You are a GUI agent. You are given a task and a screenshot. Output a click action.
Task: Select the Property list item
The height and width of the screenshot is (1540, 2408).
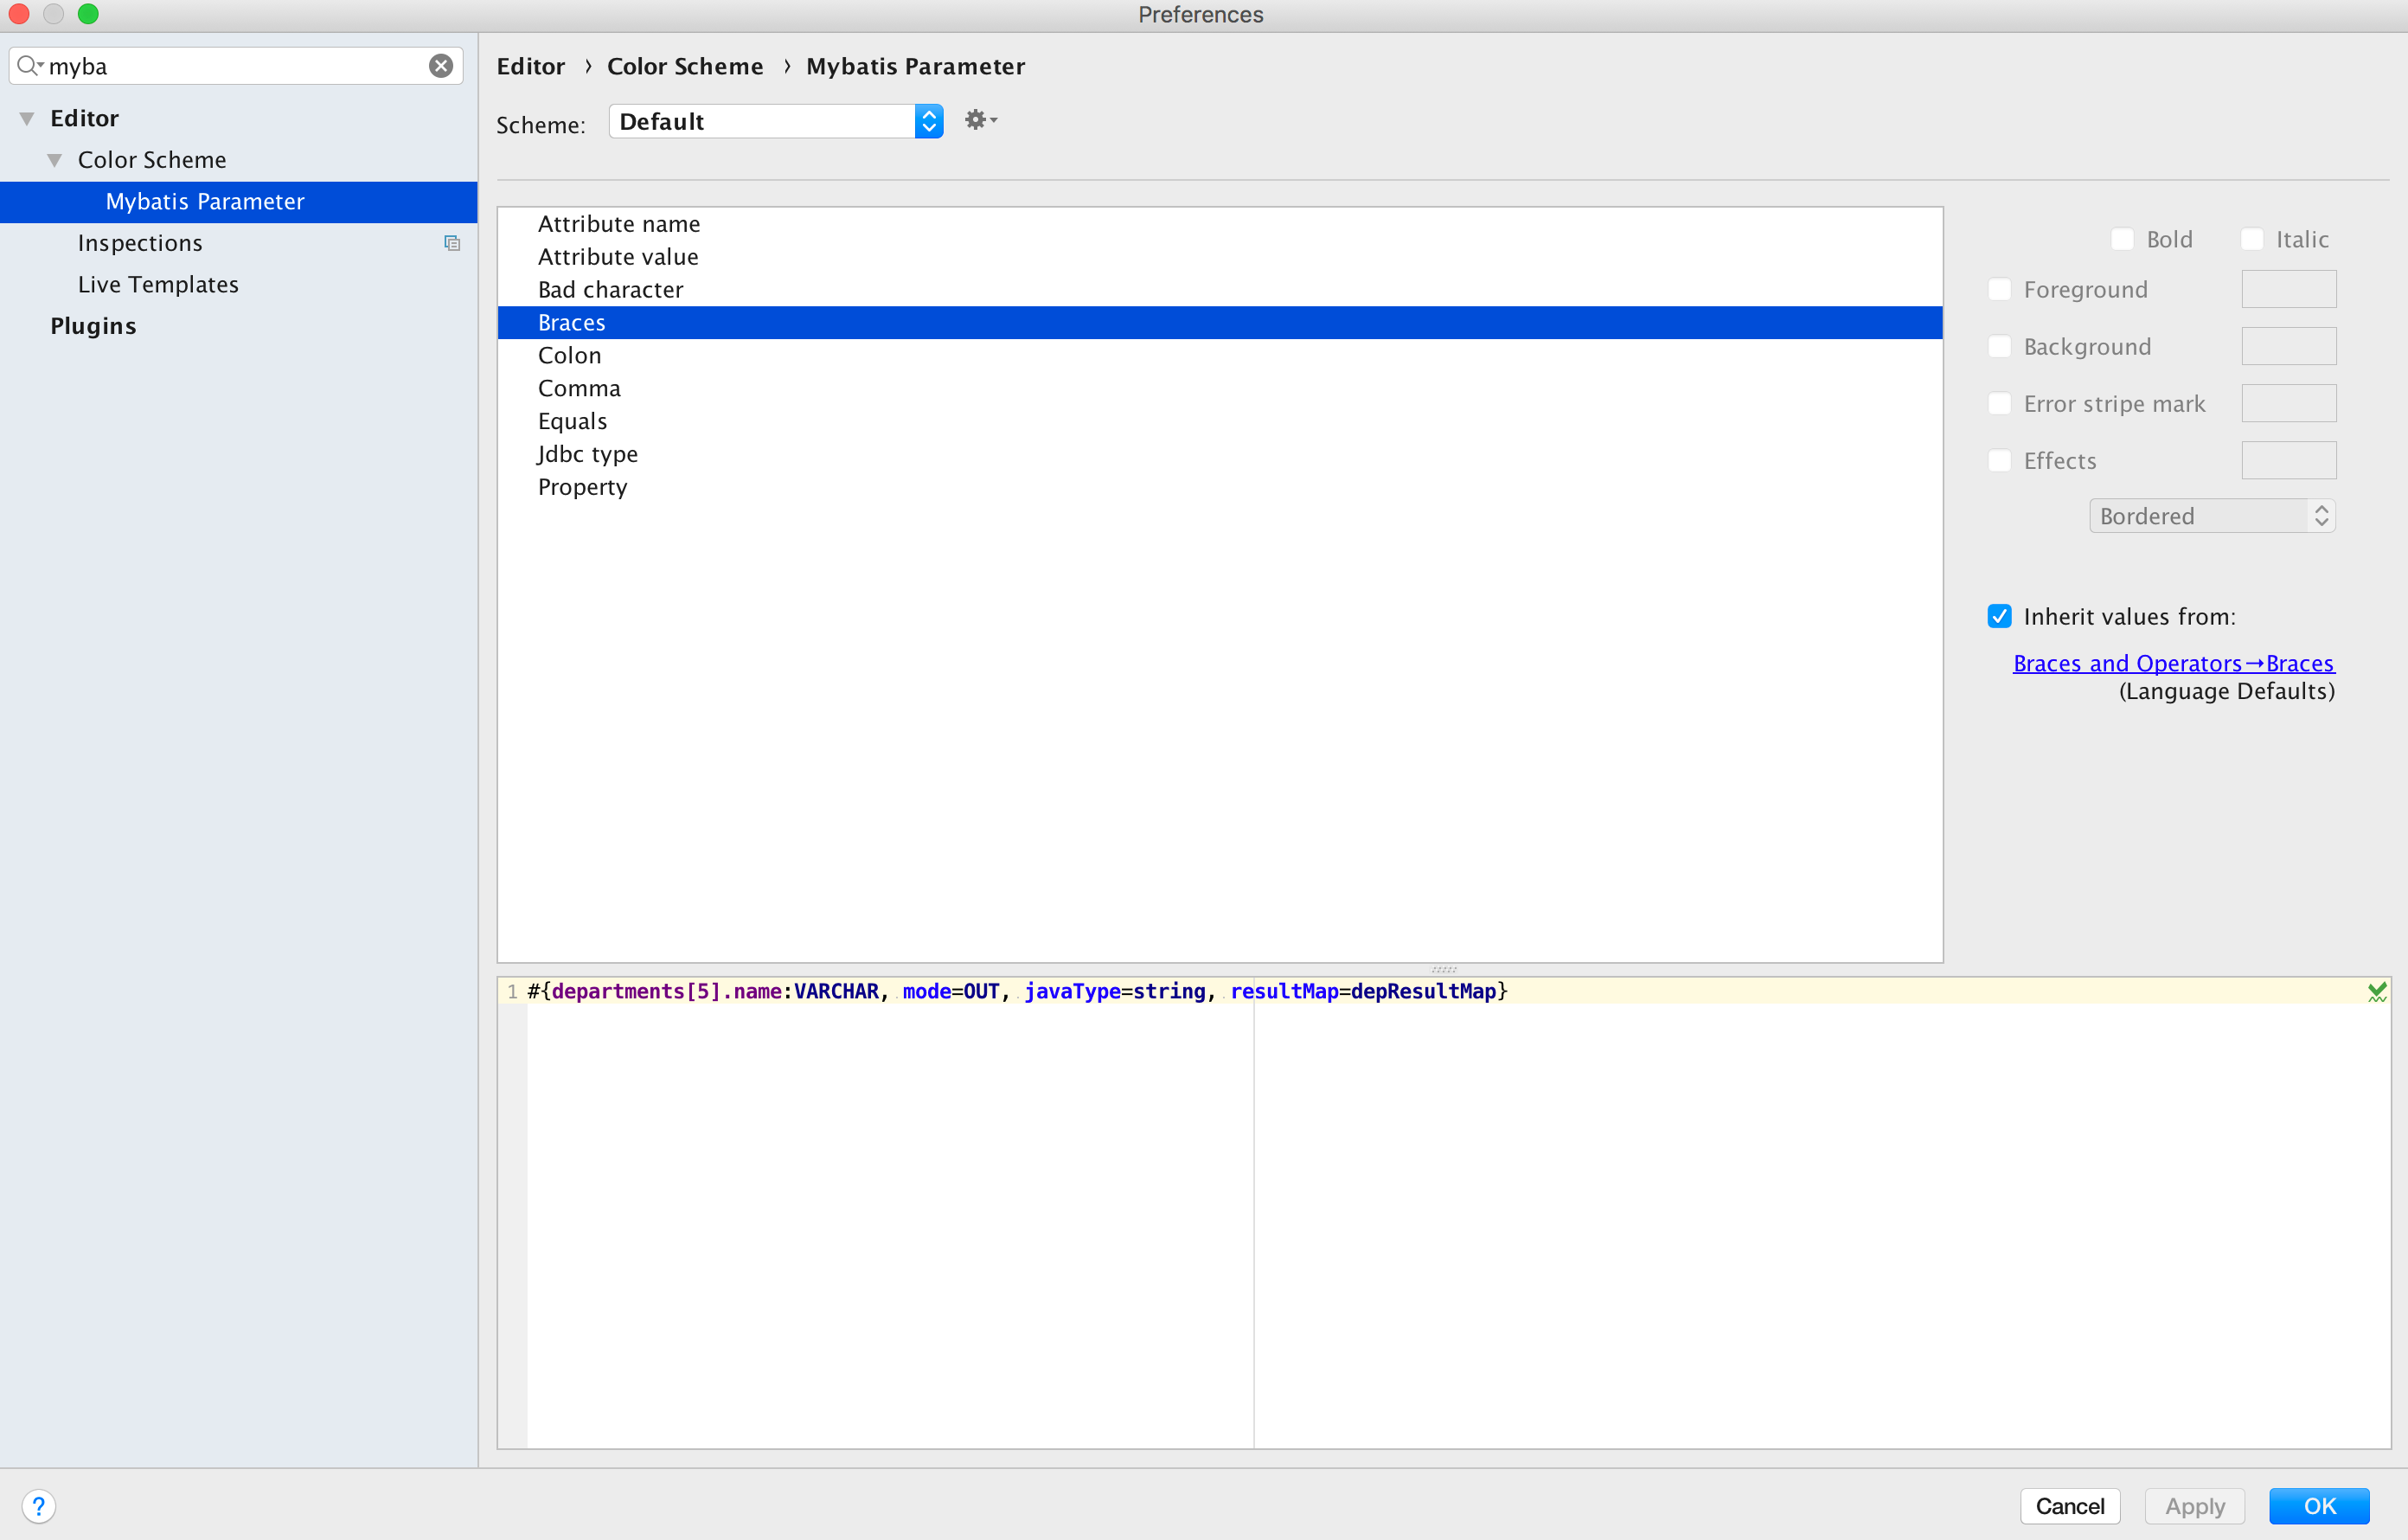point(1219,487)
